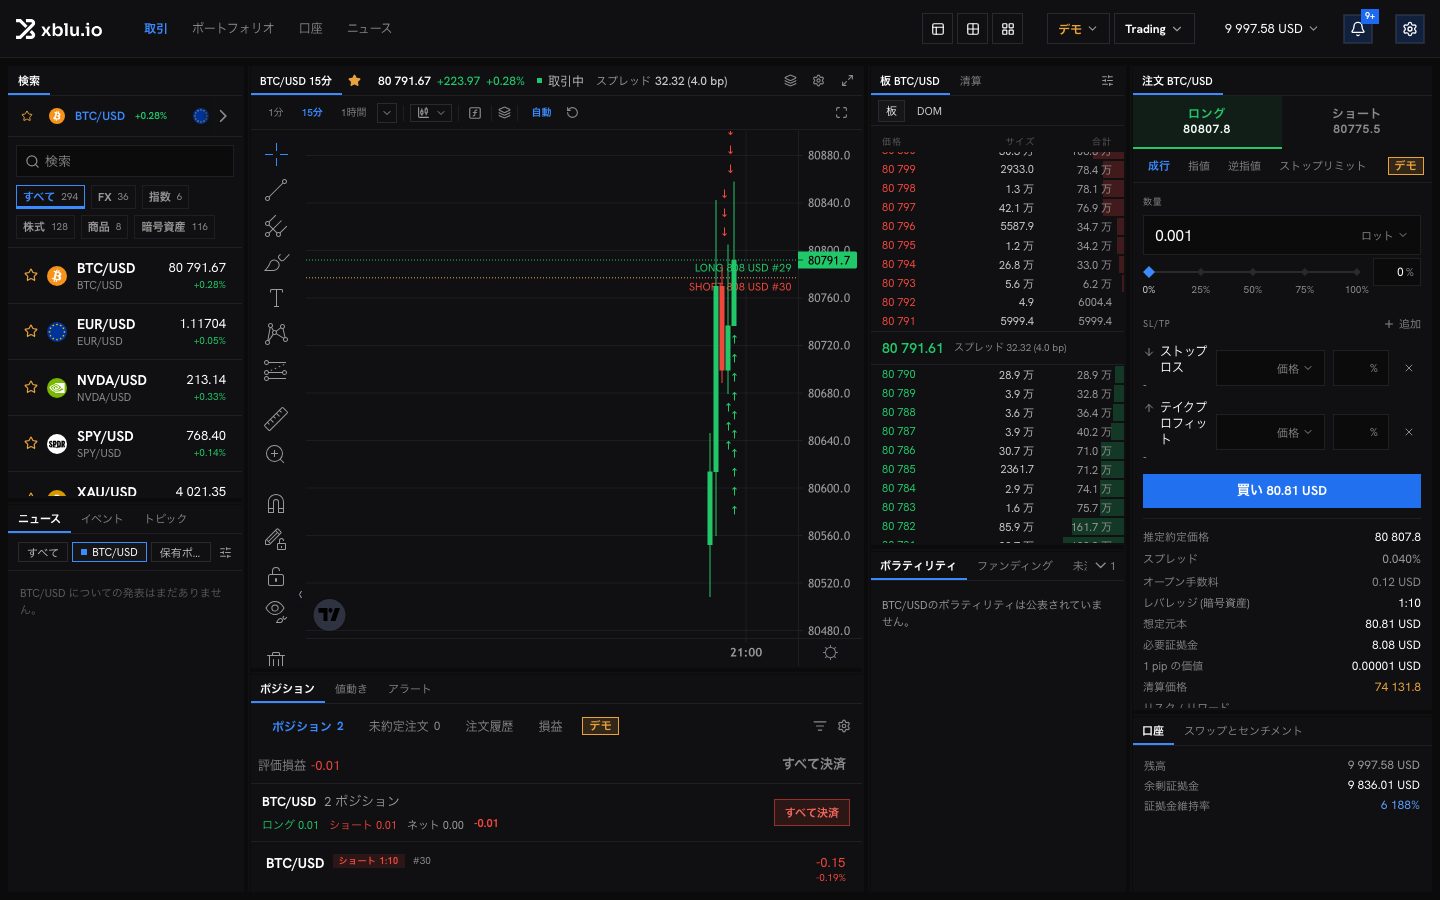The image size is (1440, 900).
Task: Open the chart type candlestick dropdown
Action: [431, 113]
